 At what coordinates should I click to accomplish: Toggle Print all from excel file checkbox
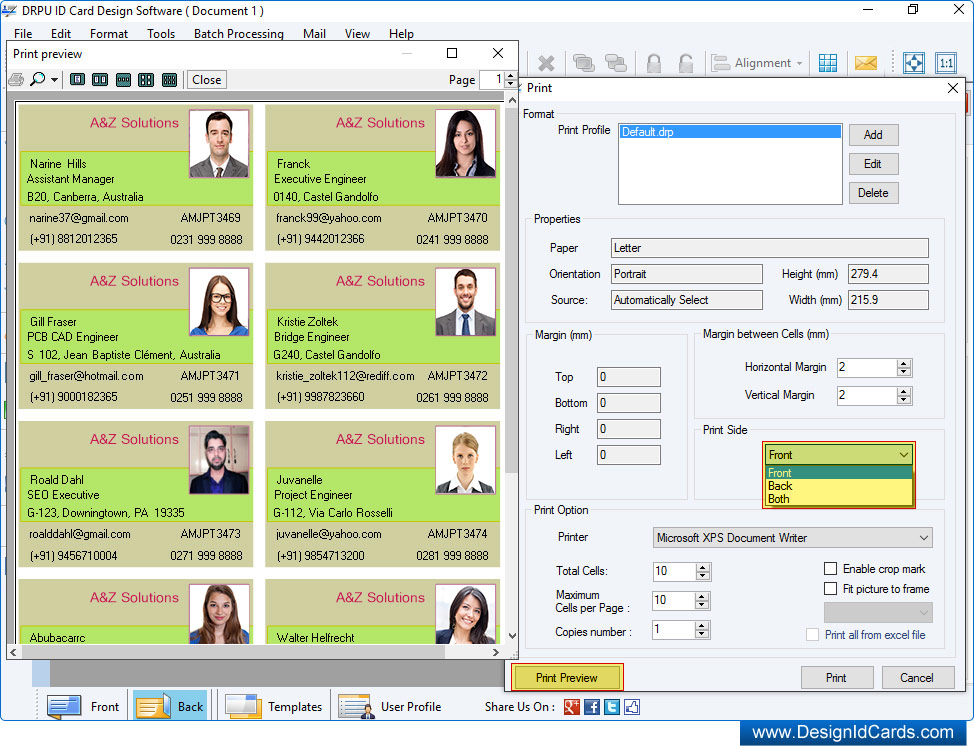coord(812,635)
